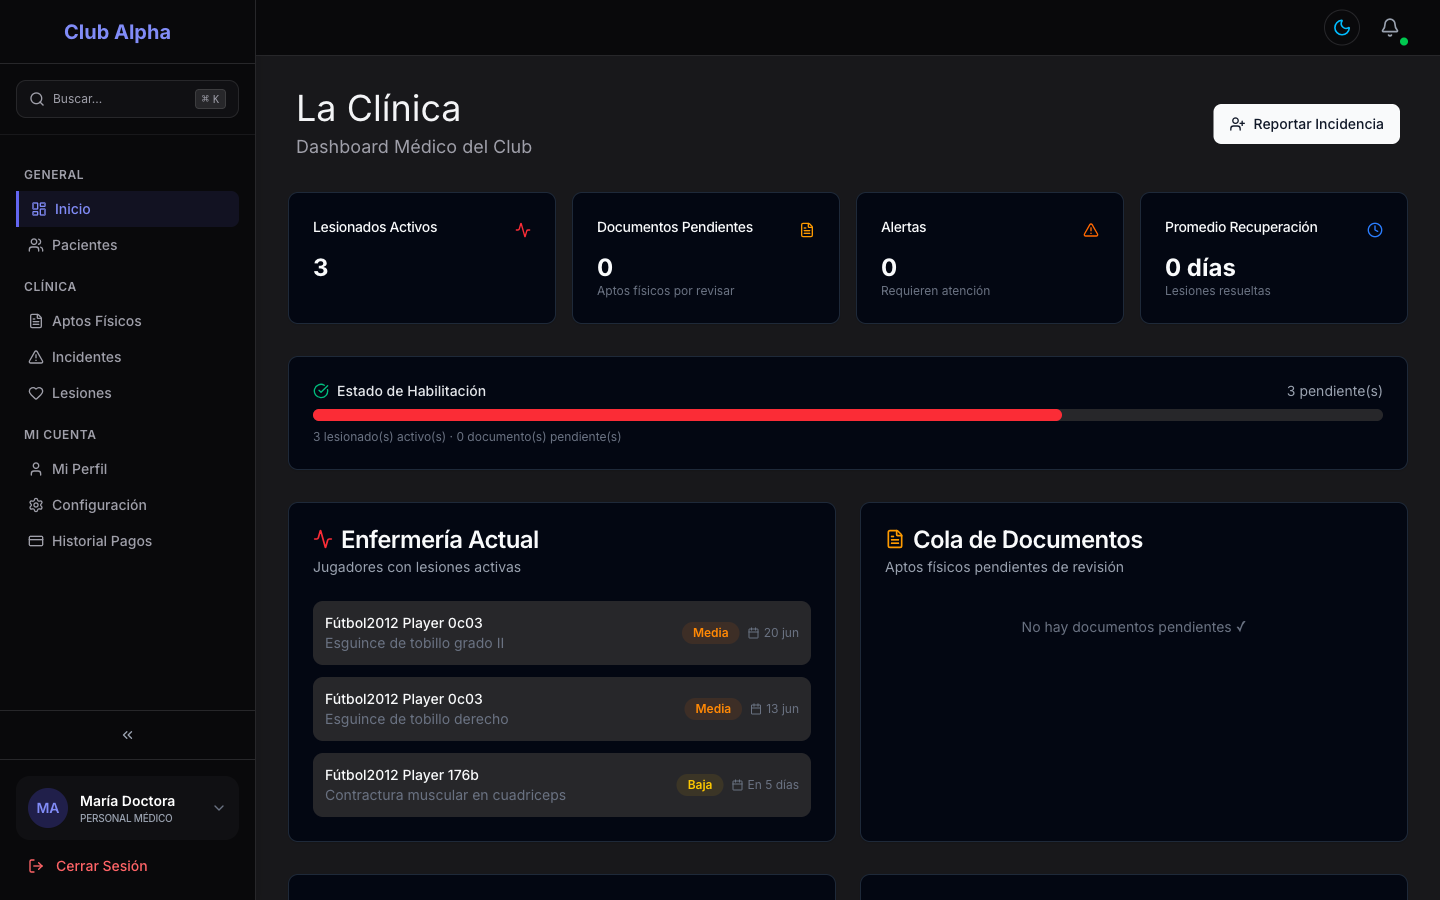This screenshot has width=1440, height=900.
Task: Navigate to Lesiones
Action: 127,393
